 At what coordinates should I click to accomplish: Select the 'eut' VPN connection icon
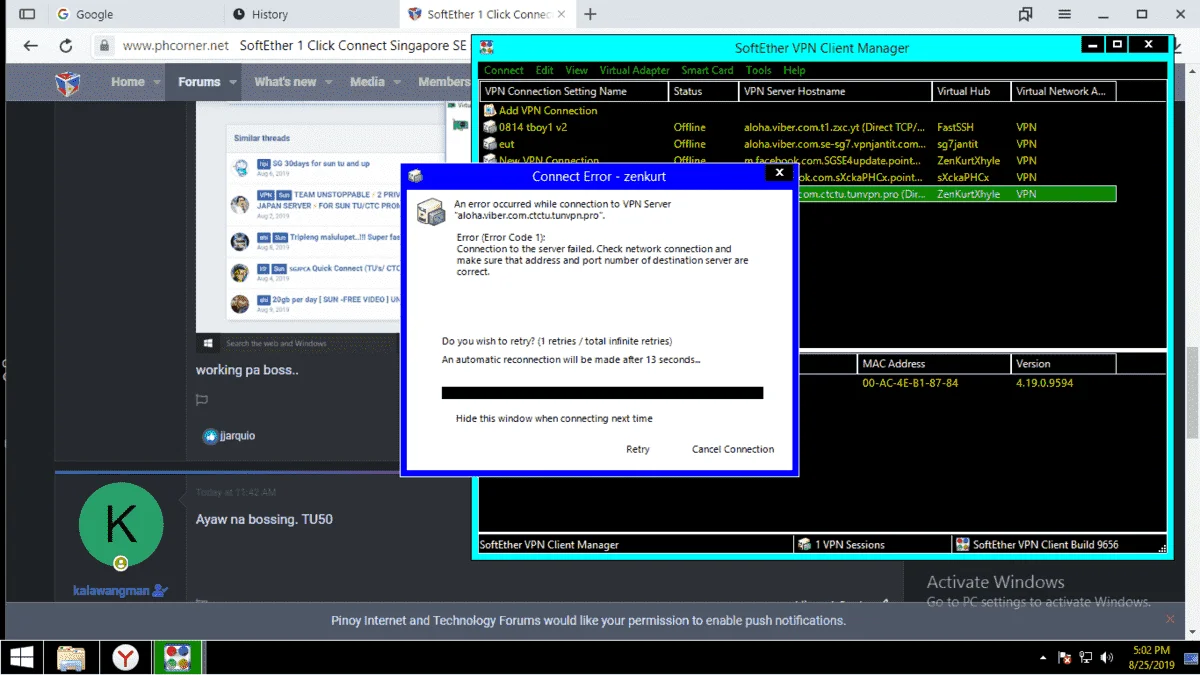point(489,144)
